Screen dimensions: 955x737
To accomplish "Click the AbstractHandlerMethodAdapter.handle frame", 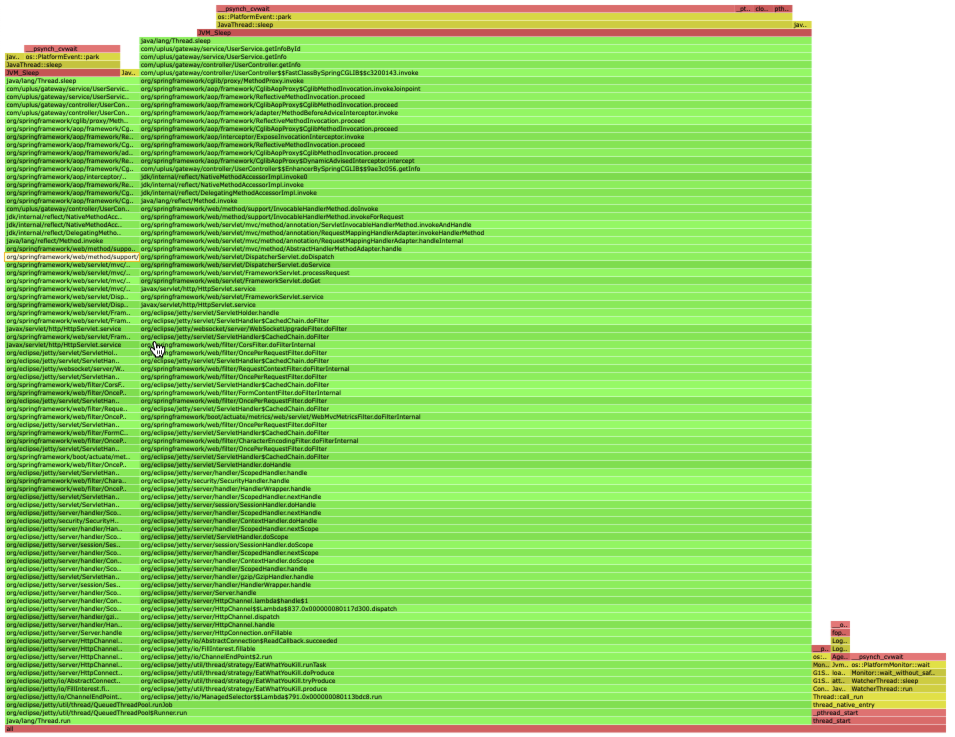I will pos(475,249).
